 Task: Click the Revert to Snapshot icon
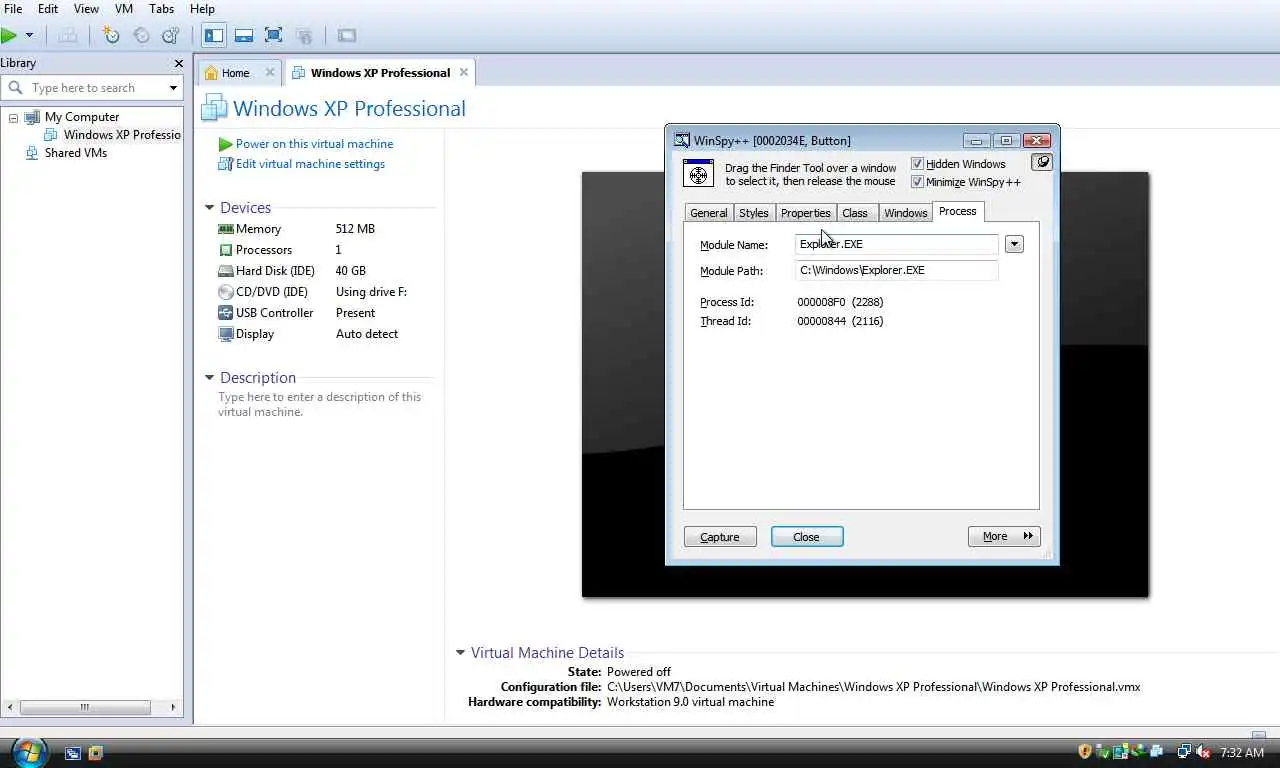[x=141, y=35]
